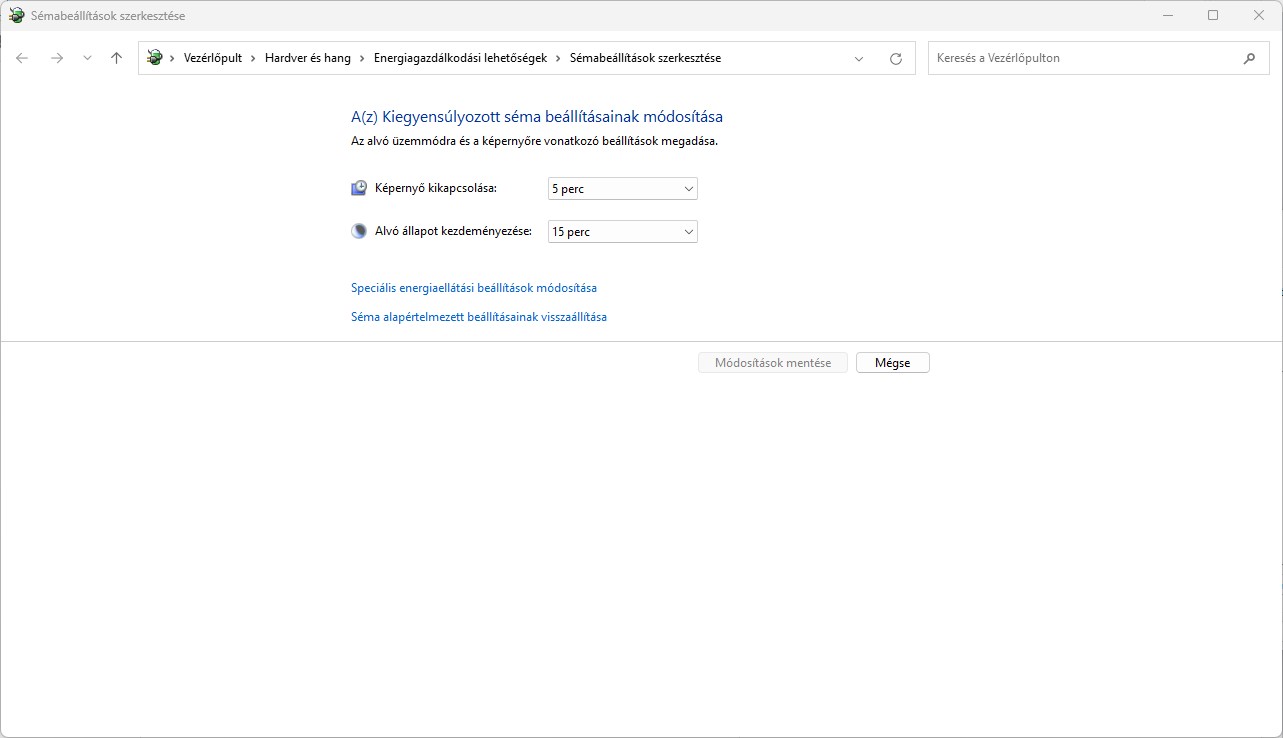The height and width of the screenshot is (738, 1283).
Task: Click the monitor icon beside Képernyő kikapcsolása
Action: click(x=359, y=188)
